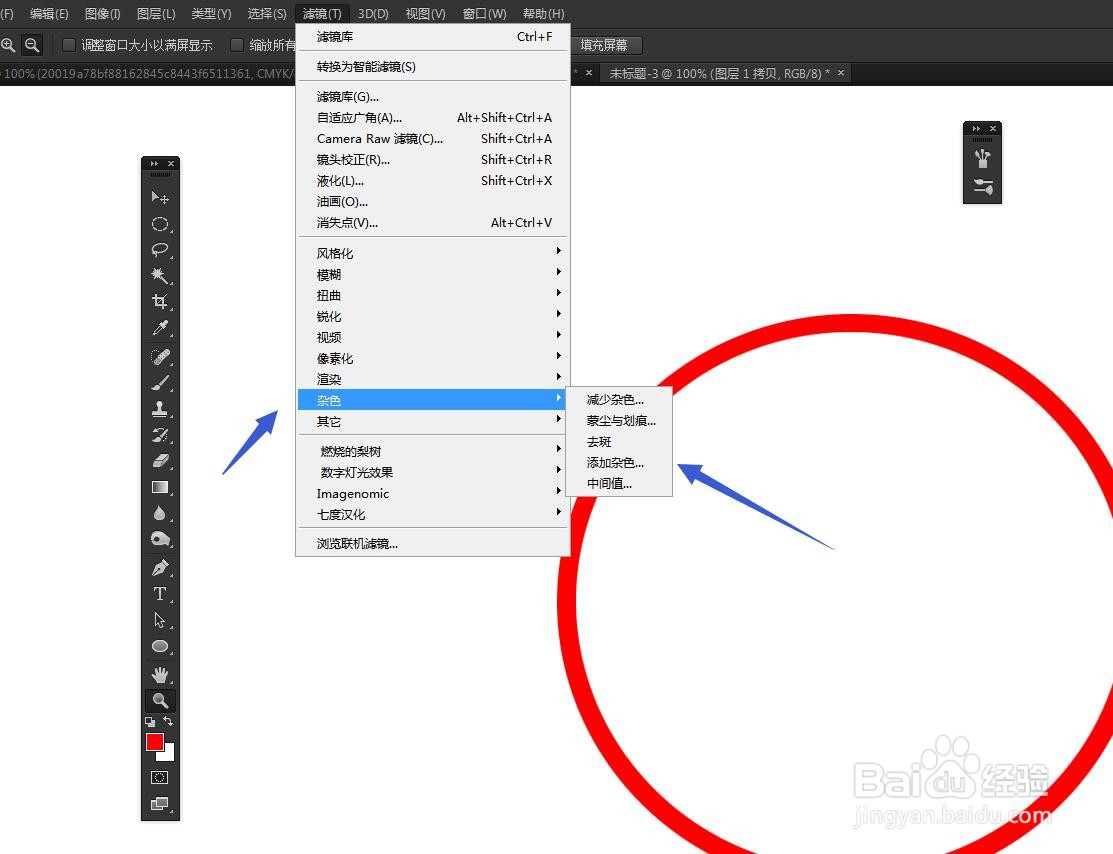Expand 像素化 submenu
1113x854 pixels.
pyautogui.click(x=433, y=358)
